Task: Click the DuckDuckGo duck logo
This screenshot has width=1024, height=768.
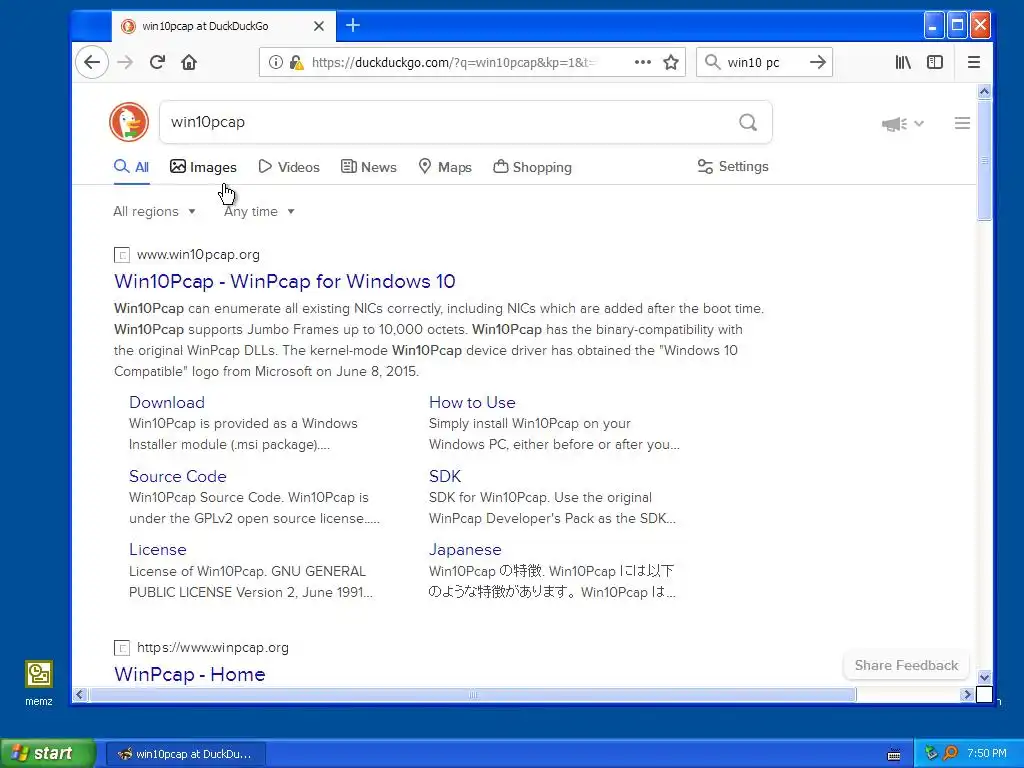Action: 129,122
